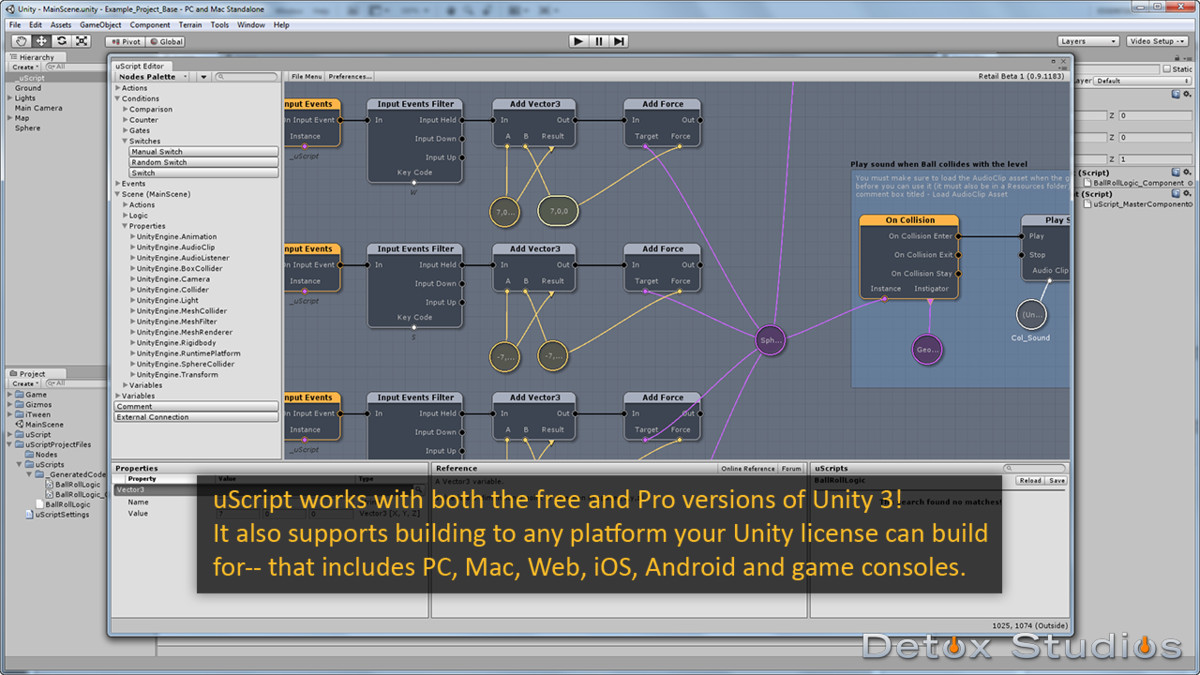This screenshot has height=675, width=1200.
Task: Click the Step frame button
Action: [x=619, y=41]
